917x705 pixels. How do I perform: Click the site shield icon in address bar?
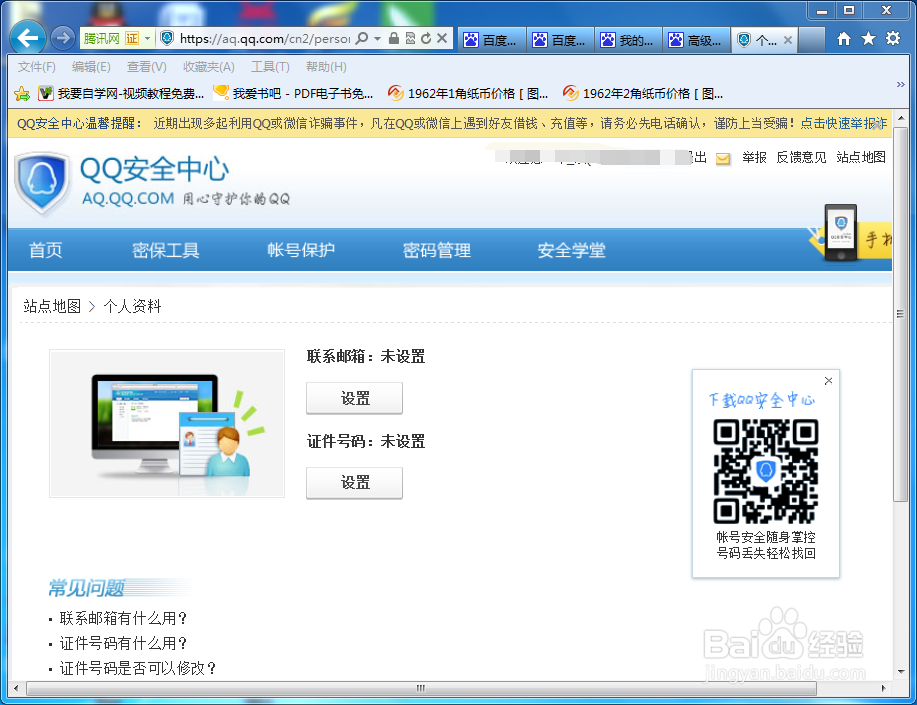click(x=167, y=39)
